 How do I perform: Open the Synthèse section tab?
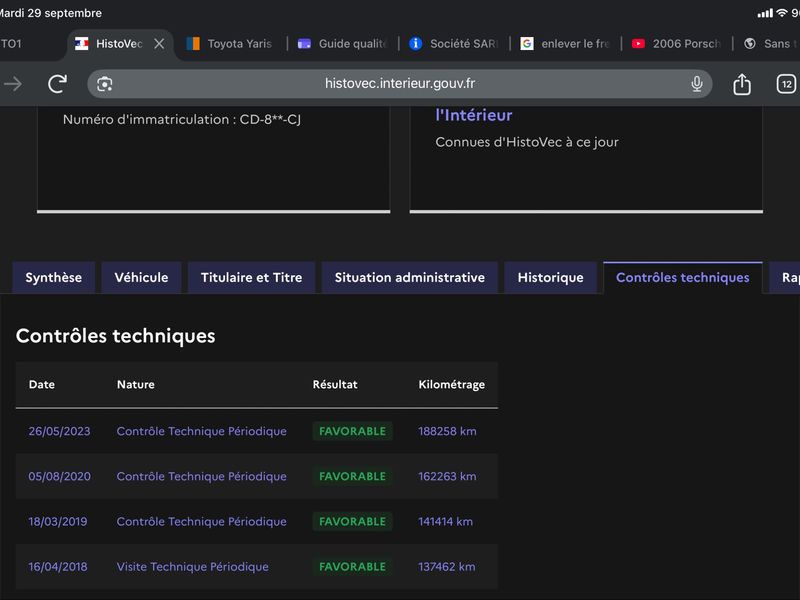click(x=54, y=278)
